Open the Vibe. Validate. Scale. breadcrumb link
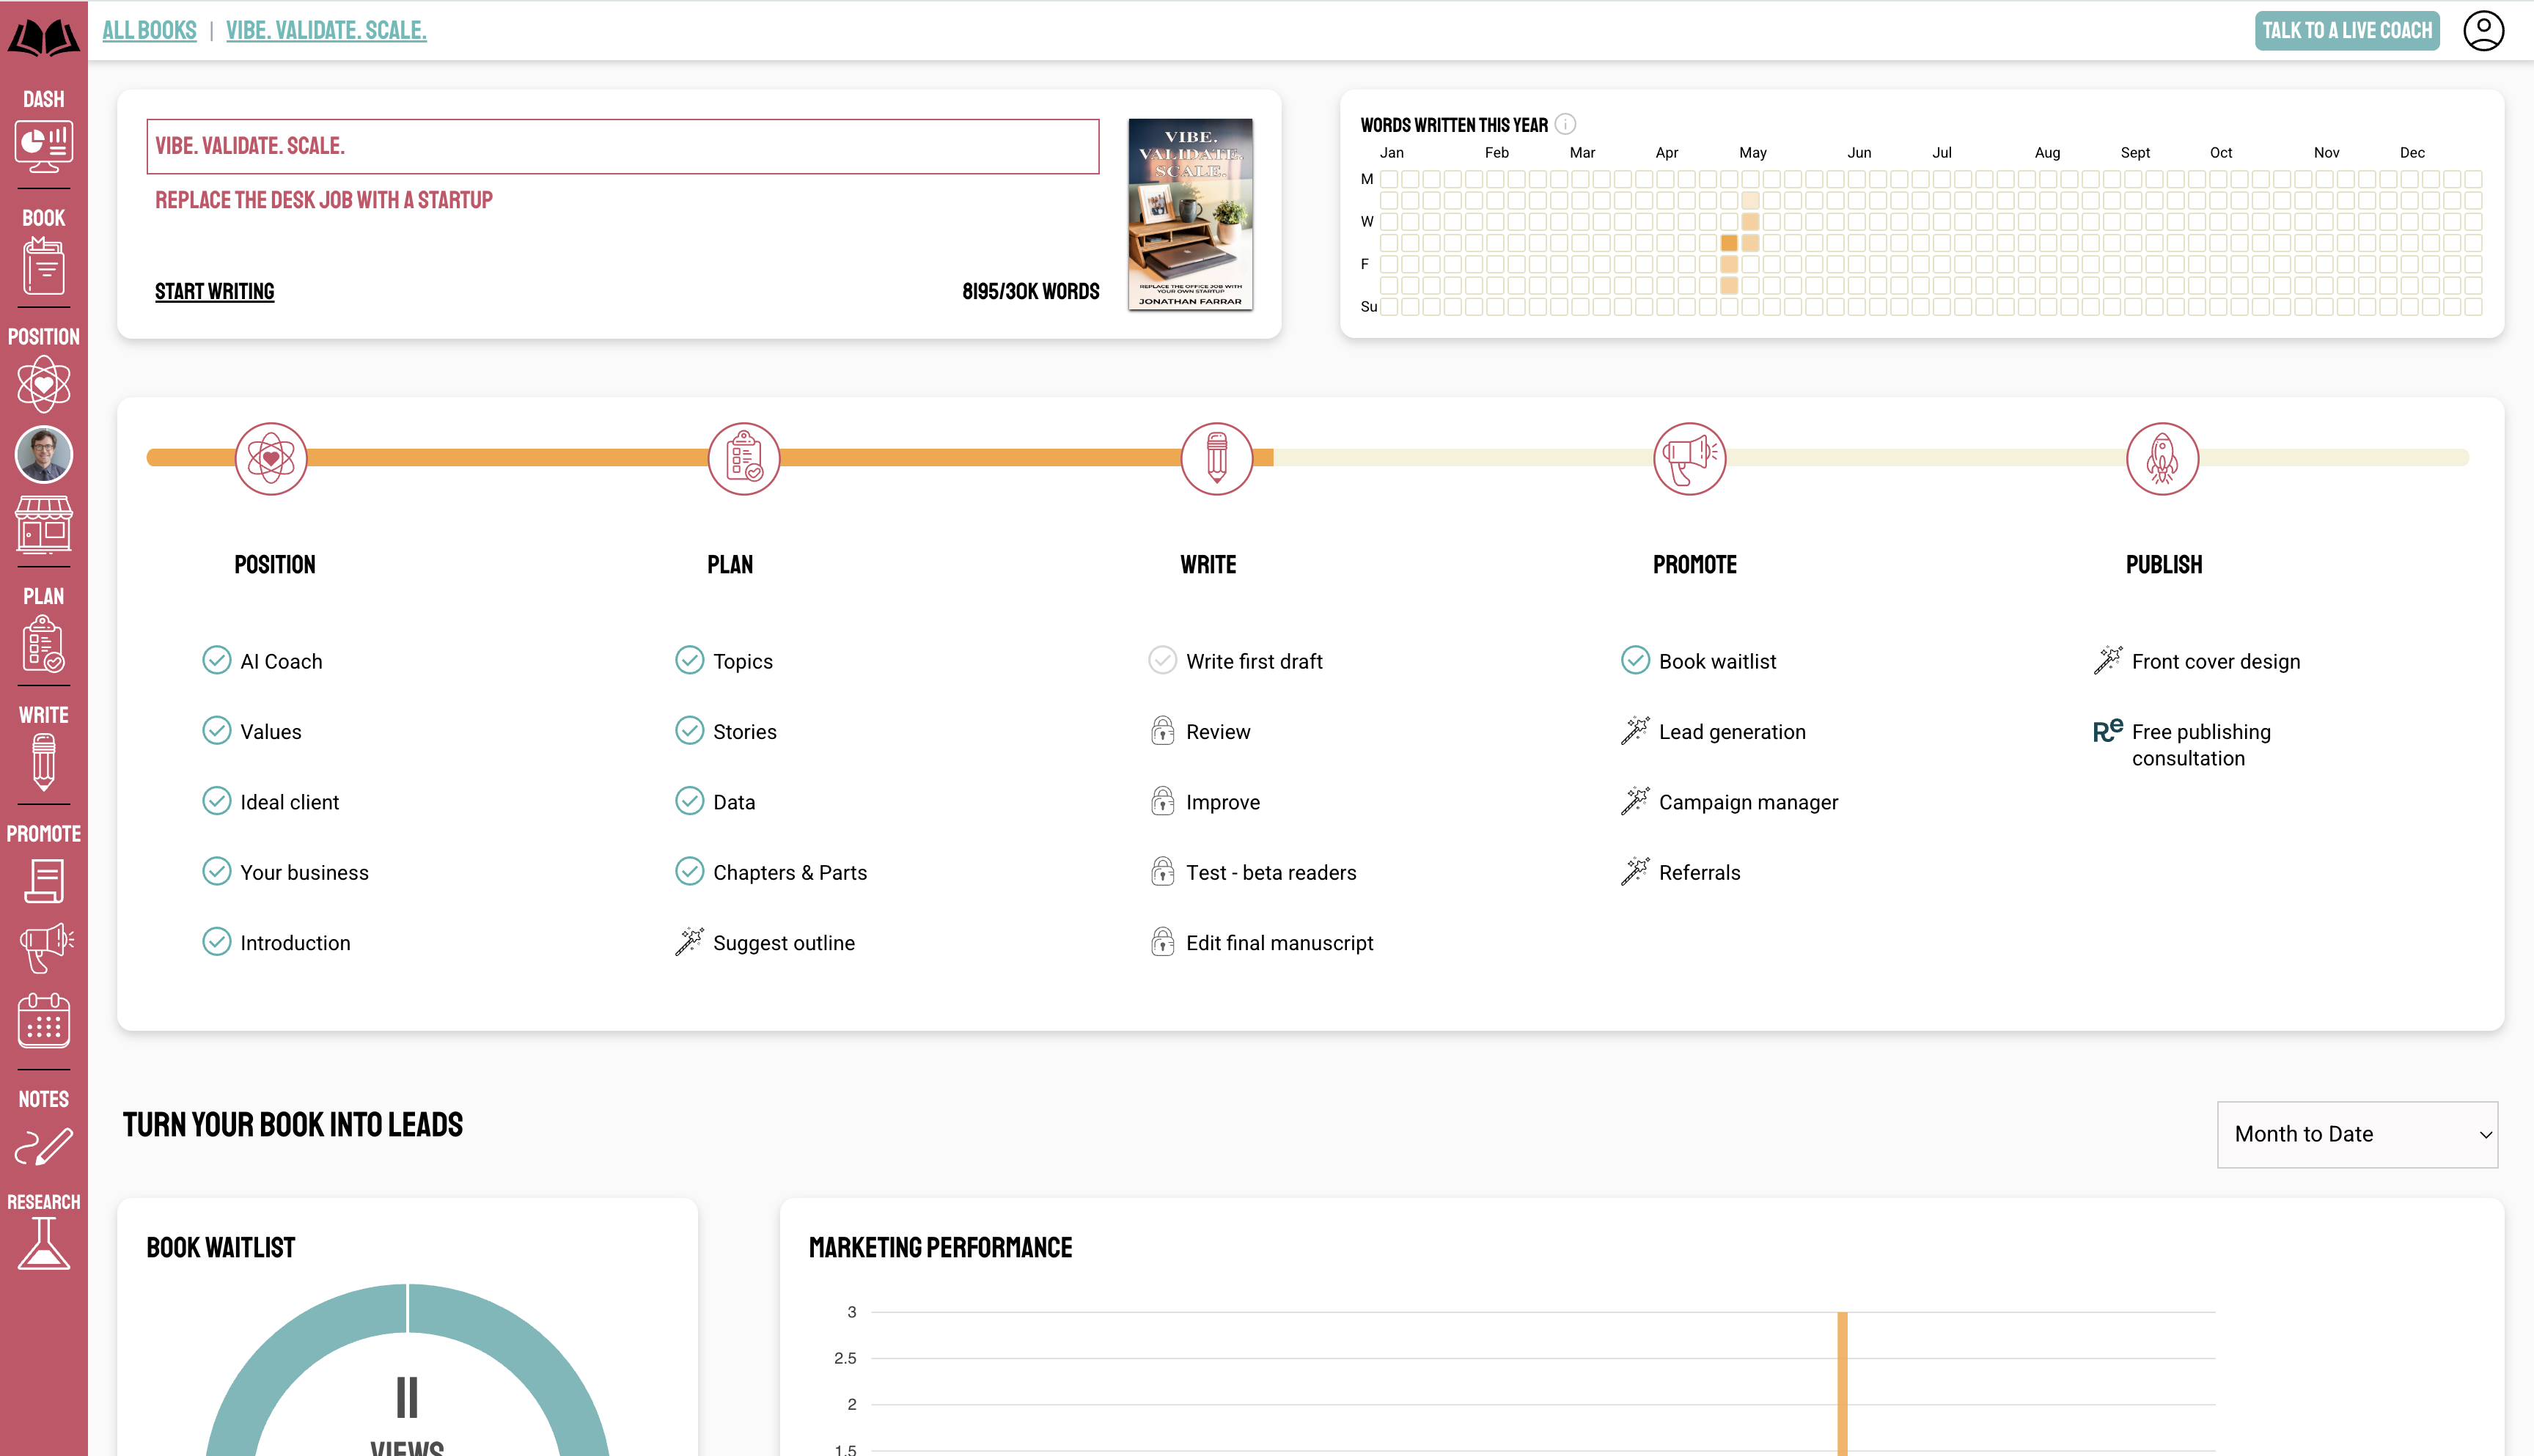 point(326,30)
